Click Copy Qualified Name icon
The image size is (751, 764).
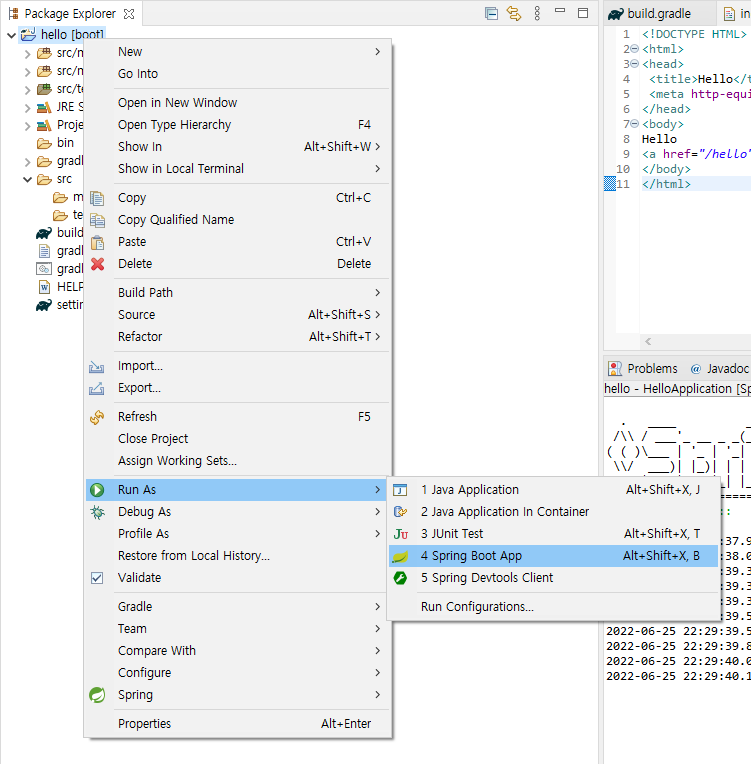tap(97, 220)
